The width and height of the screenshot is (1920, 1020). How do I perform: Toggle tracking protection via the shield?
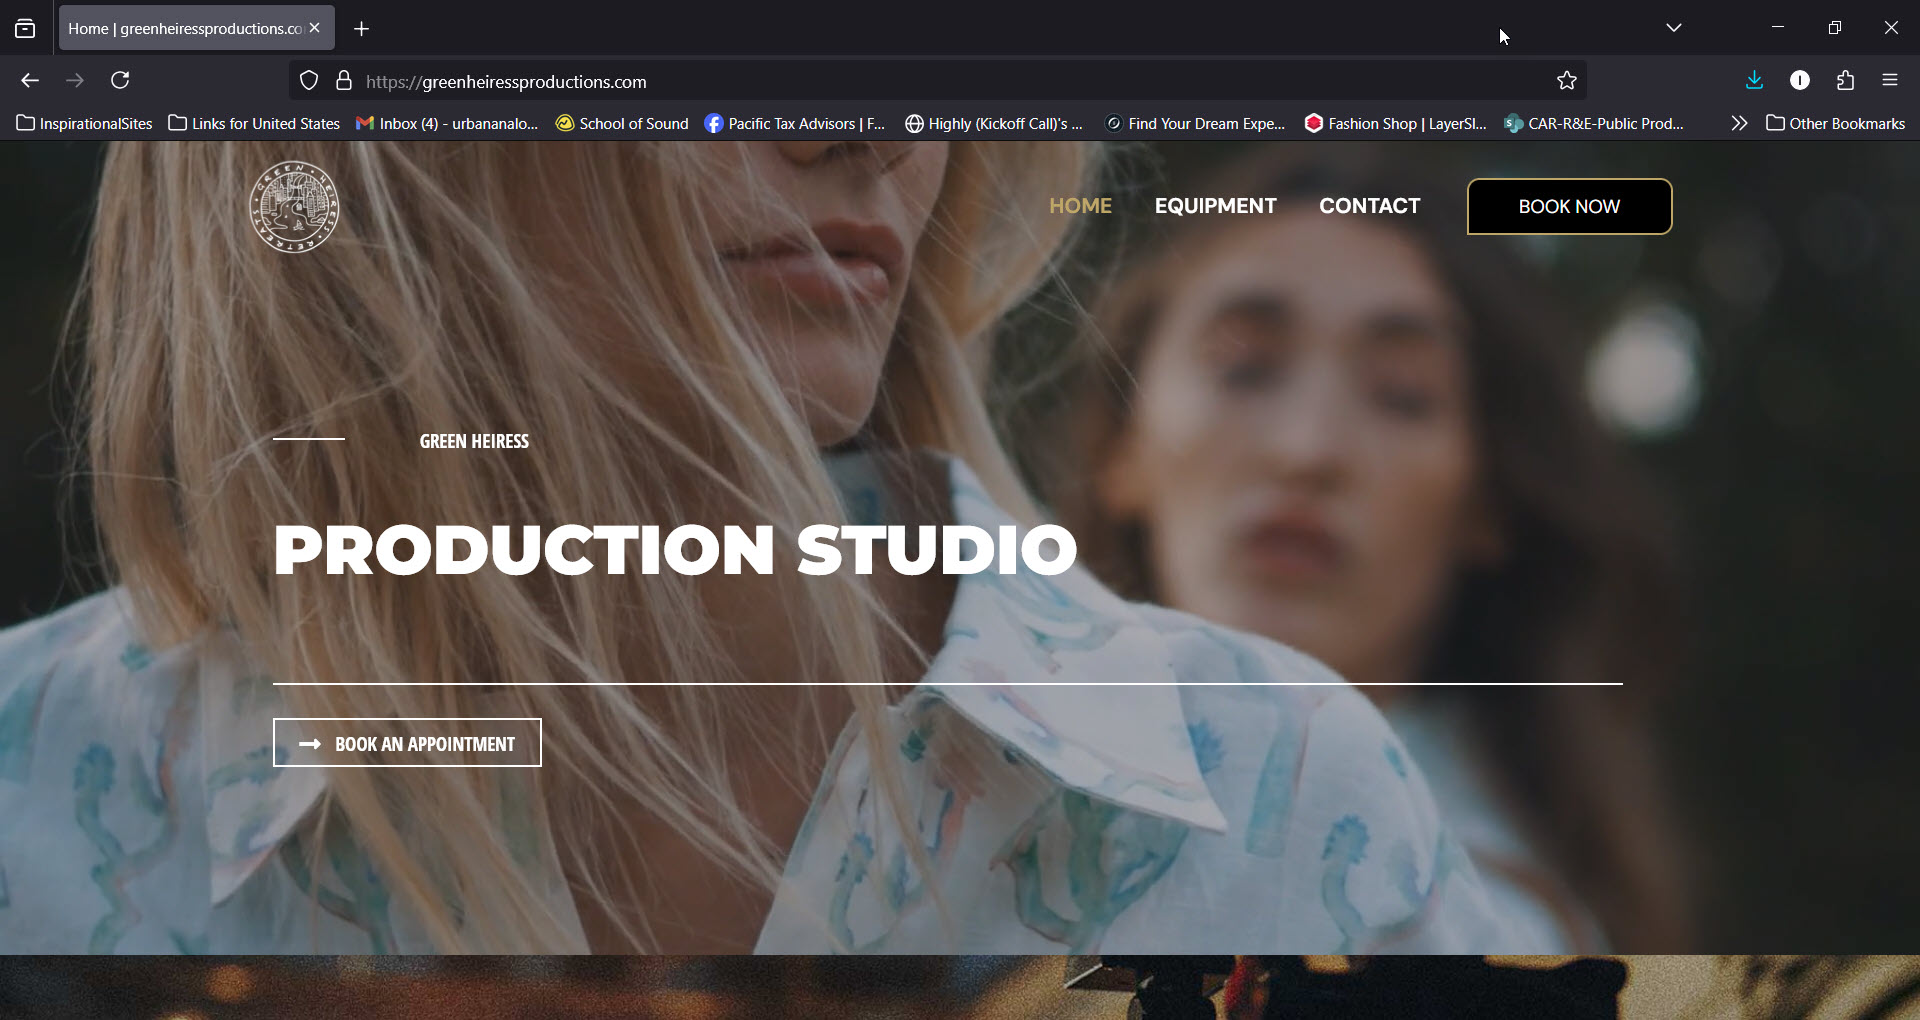point(308,80)
